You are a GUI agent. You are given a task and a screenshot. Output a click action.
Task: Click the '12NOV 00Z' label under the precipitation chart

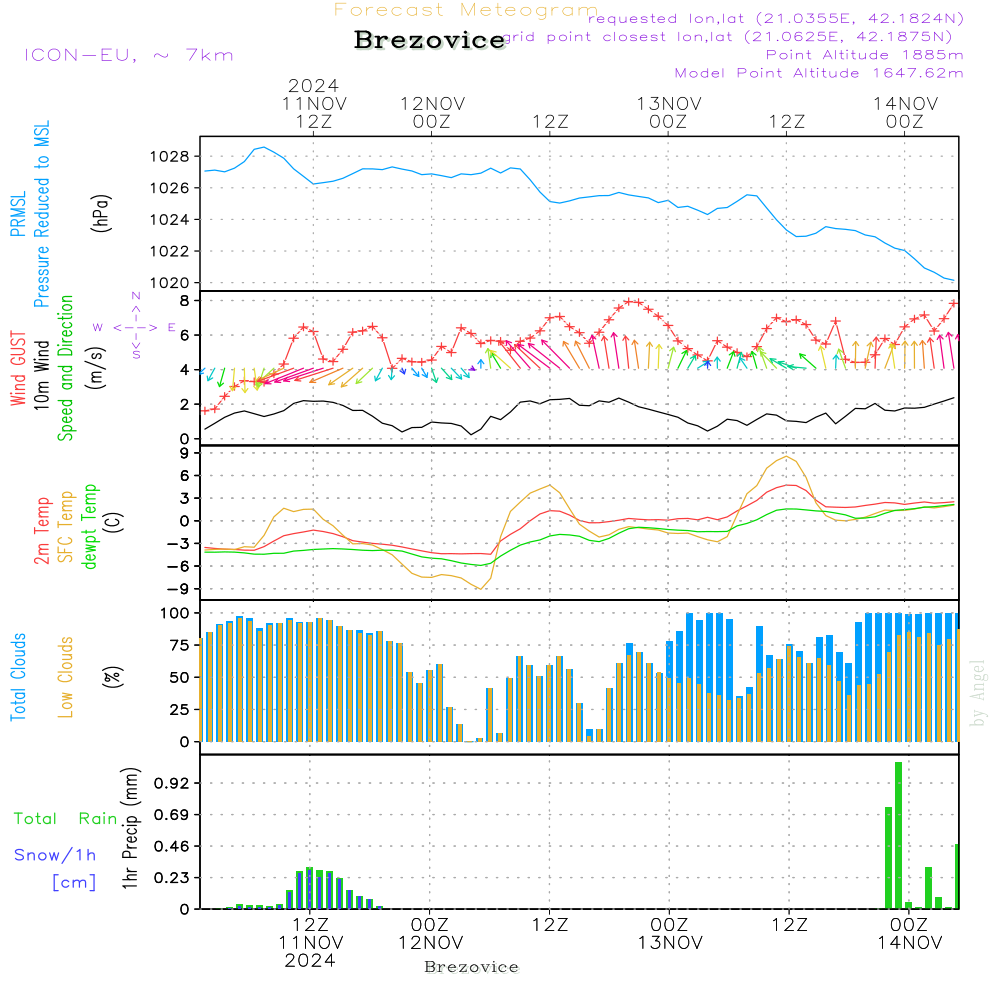tap(430, 933)
